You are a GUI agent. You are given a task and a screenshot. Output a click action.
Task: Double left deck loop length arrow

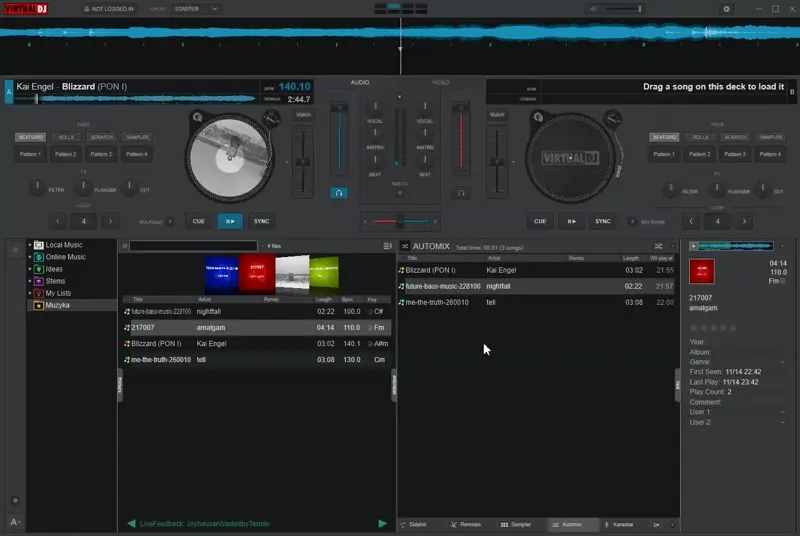coord(110,221)
